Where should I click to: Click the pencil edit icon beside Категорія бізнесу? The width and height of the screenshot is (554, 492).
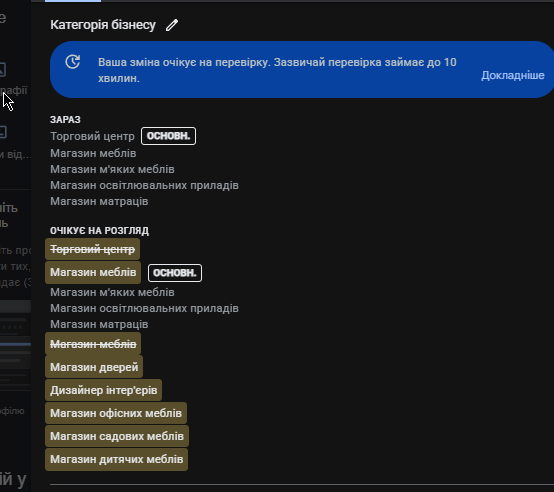[x=172, y=25]
